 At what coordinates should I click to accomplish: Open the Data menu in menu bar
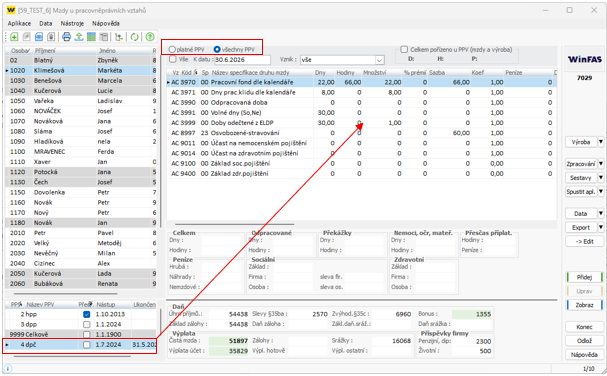(46, 23)
